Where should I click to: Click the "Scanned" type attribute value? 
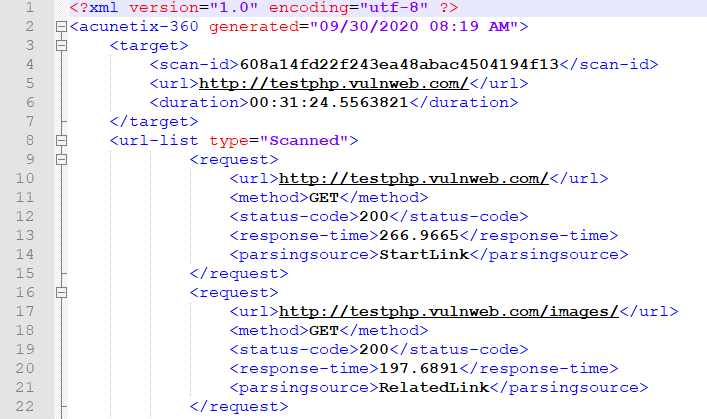(304, 141)
